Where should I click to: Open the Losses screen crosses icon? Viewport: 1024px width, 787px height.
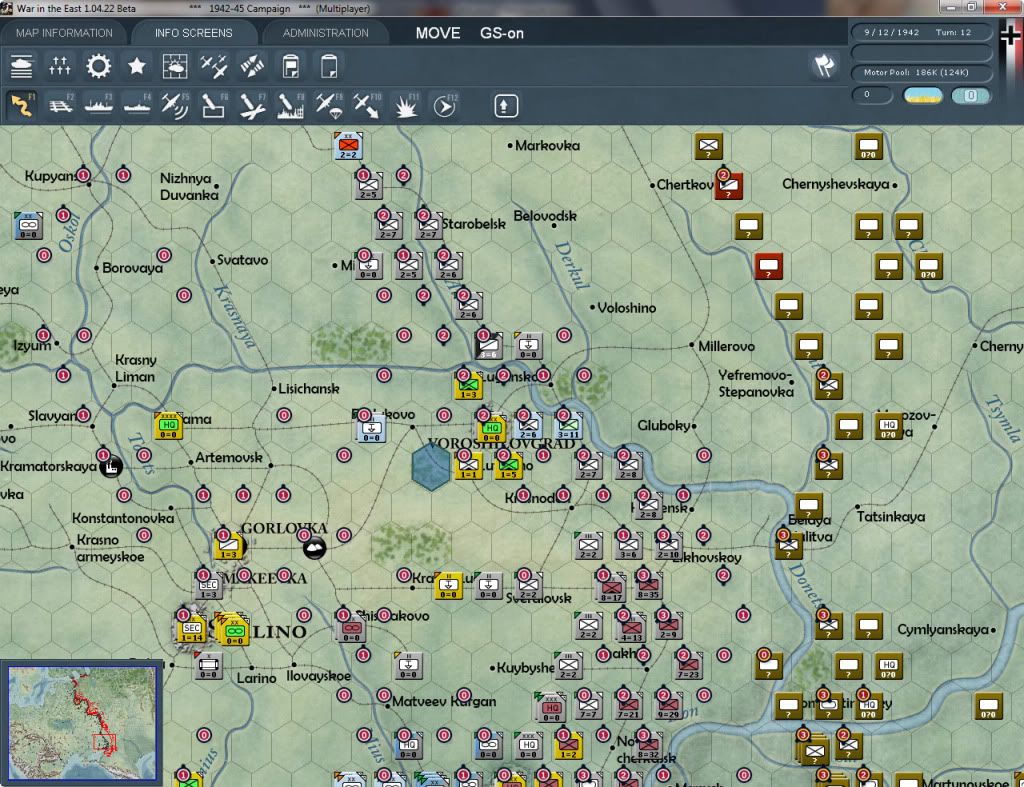(59, 66)
